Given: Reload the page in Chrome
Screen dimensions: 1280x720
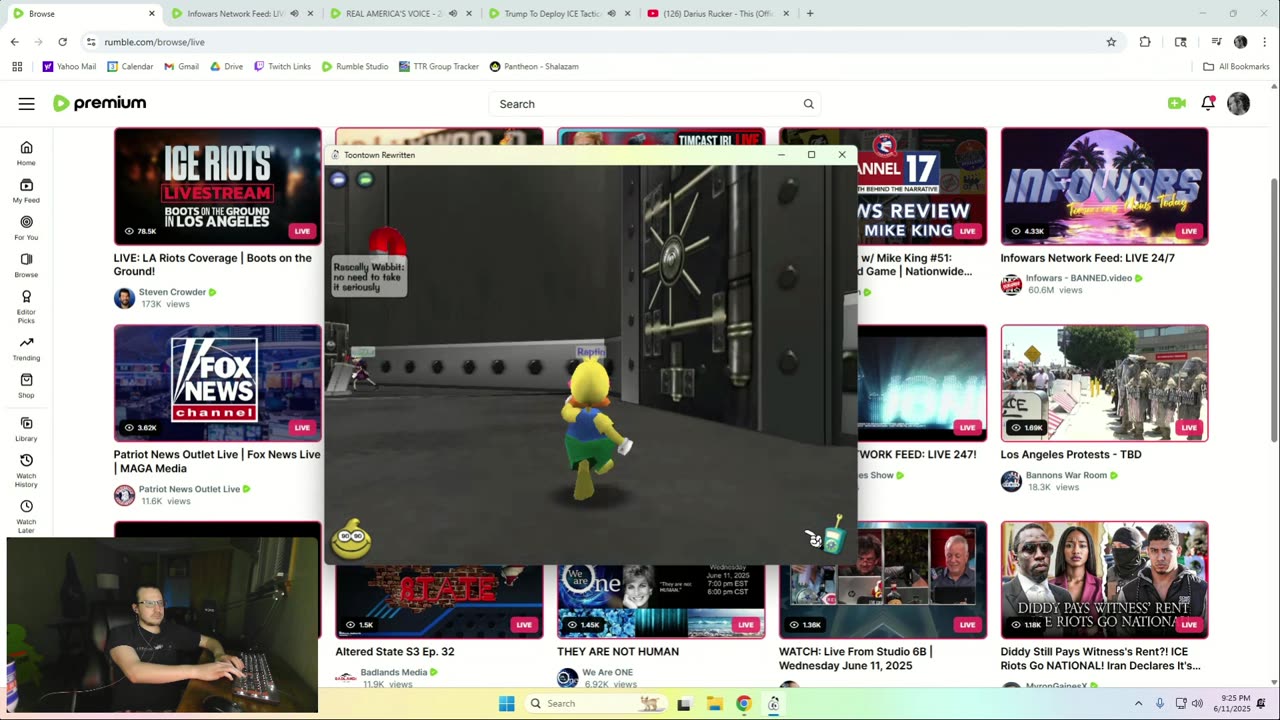Looking at the screenshot, I should (x=62, y=42).
